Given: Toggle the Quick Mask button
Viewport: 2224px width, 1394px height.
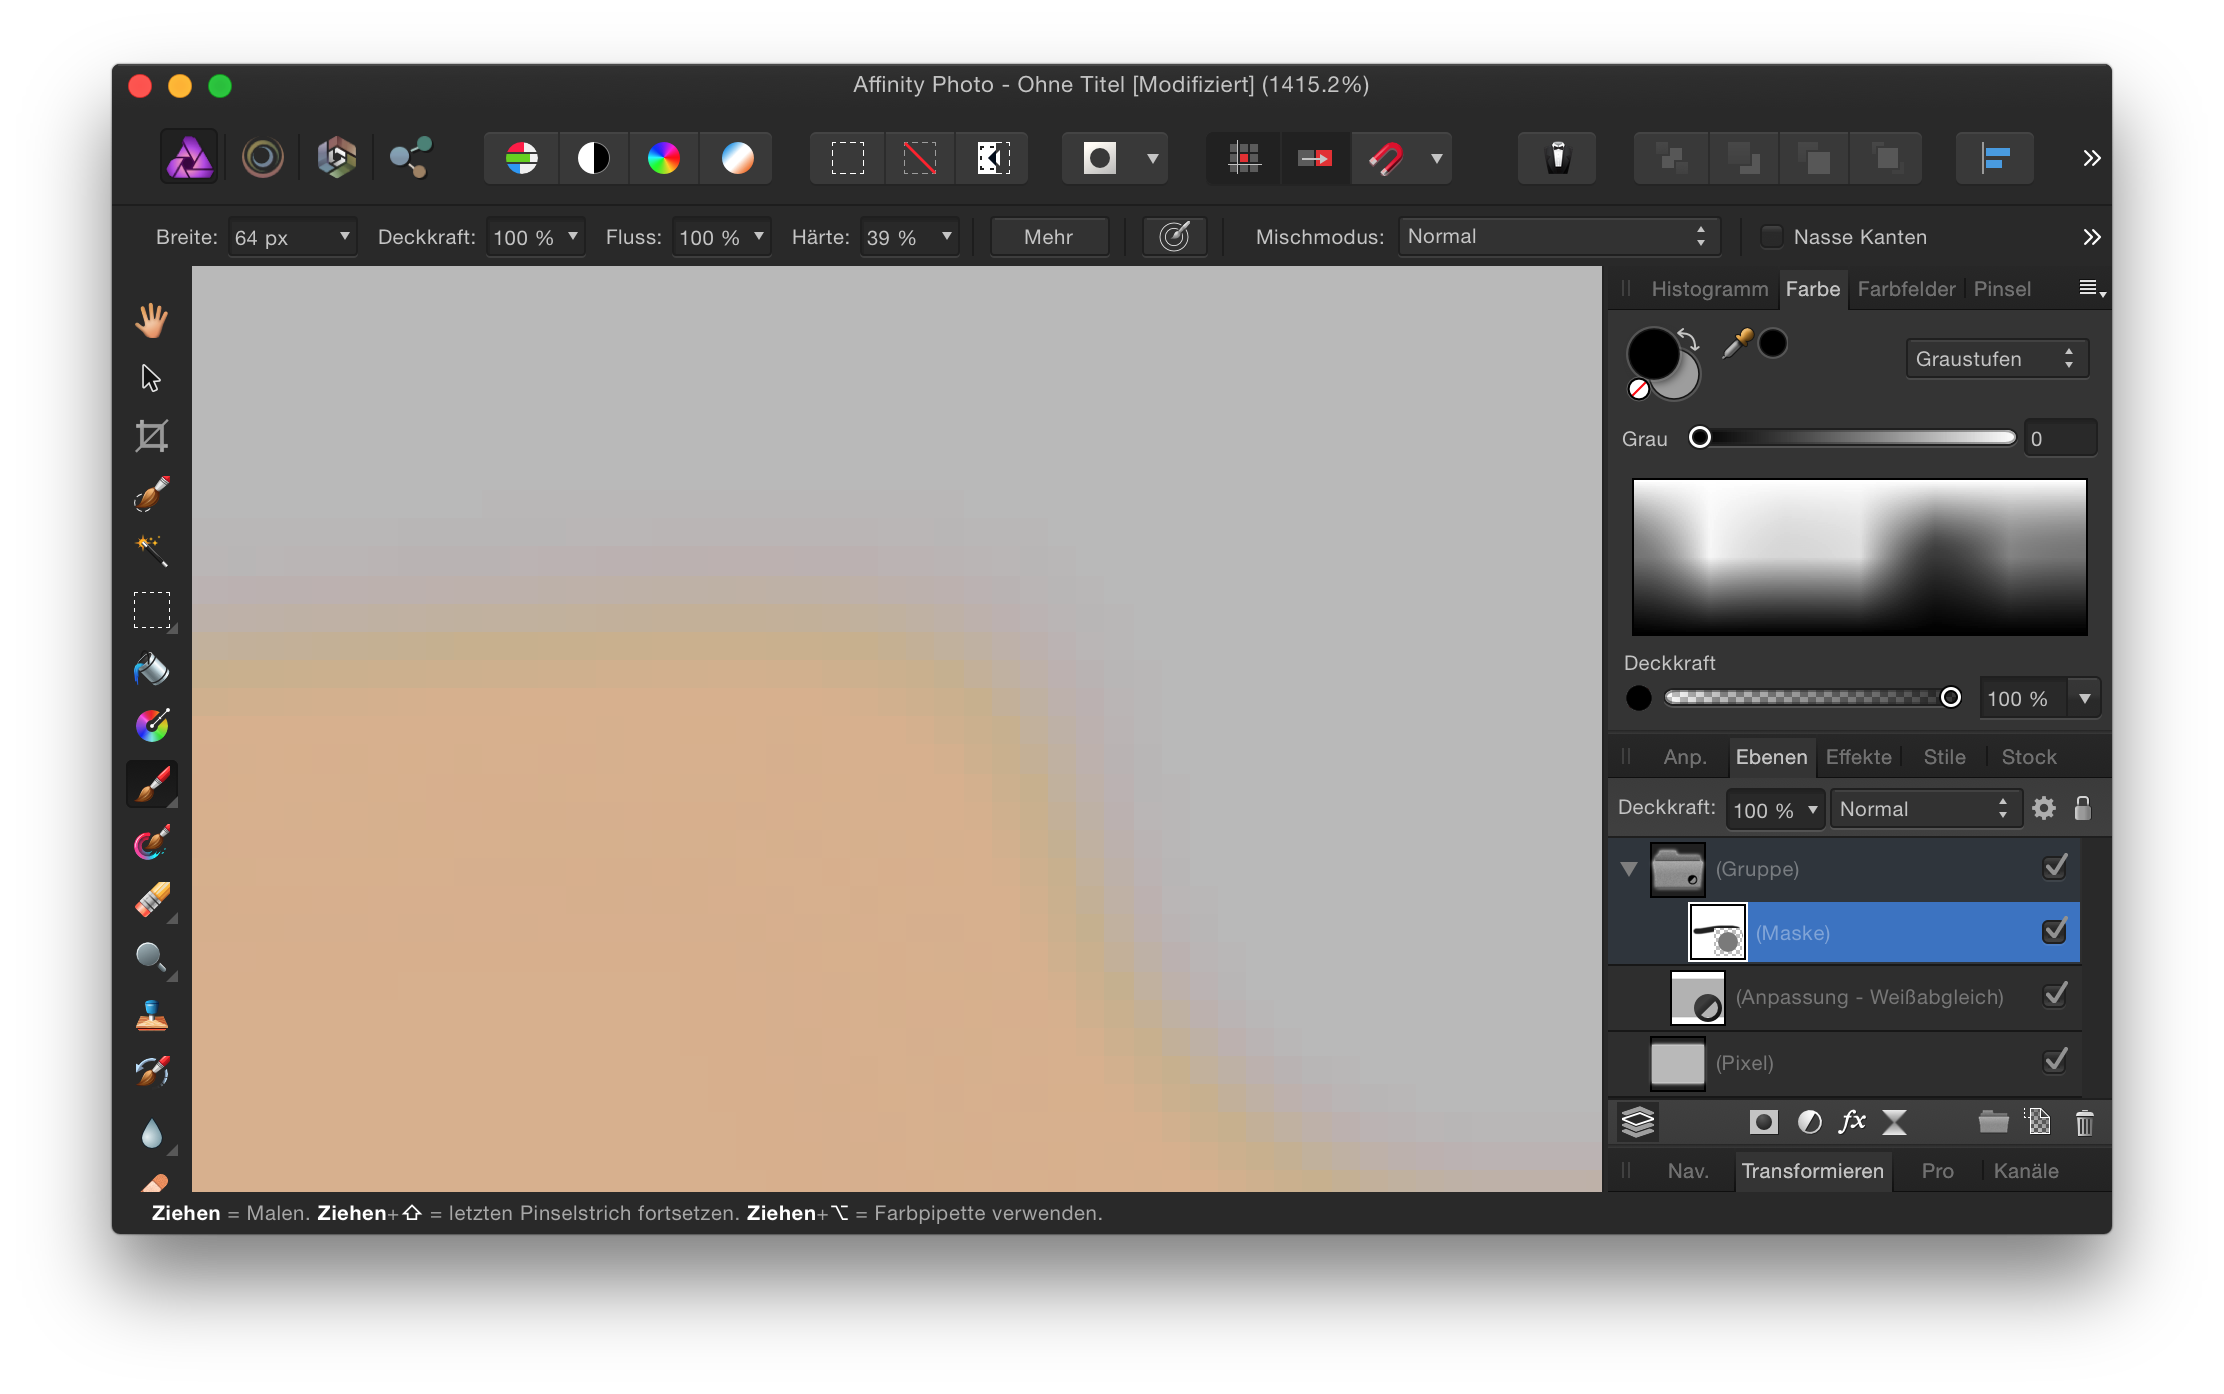Looking at the screenshot, I should pos(1100,158).
